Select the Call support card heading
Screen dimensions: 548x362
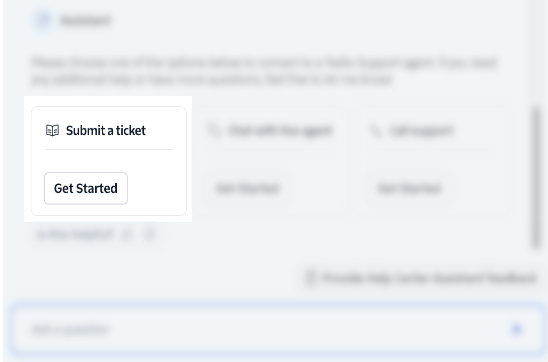421,130
